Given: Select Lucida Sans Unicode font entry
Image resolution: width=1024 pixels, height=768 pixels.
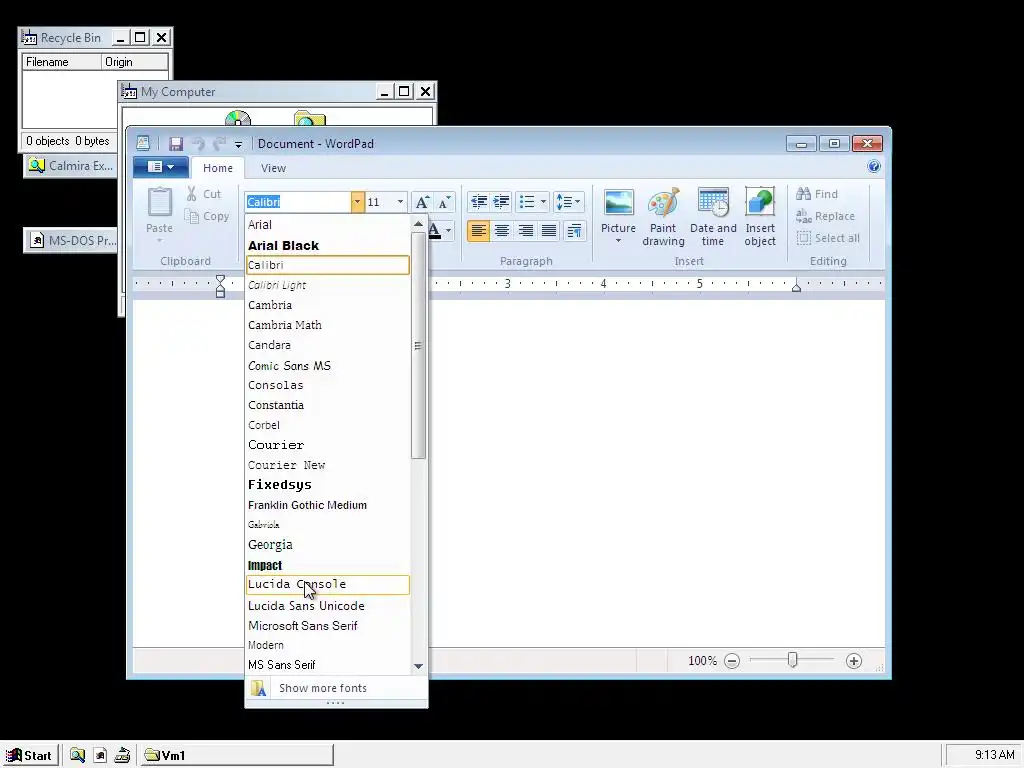Looking at the screenshot, I should [x=328, y=606].
